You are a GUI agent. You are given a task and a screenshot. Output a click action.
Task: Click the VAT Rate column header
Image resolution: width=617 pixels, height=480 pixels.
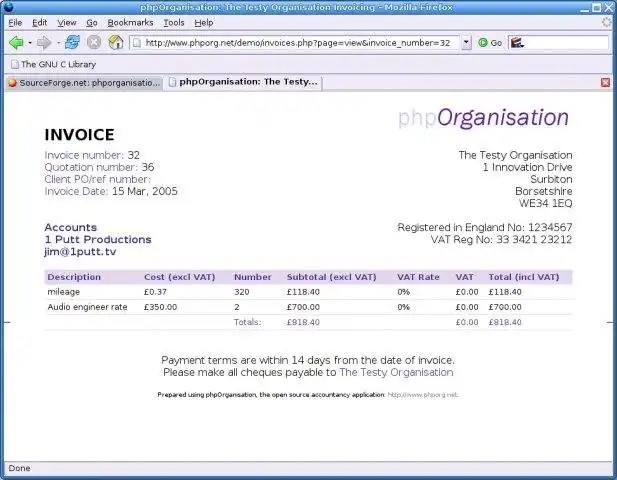coord(418,277)
